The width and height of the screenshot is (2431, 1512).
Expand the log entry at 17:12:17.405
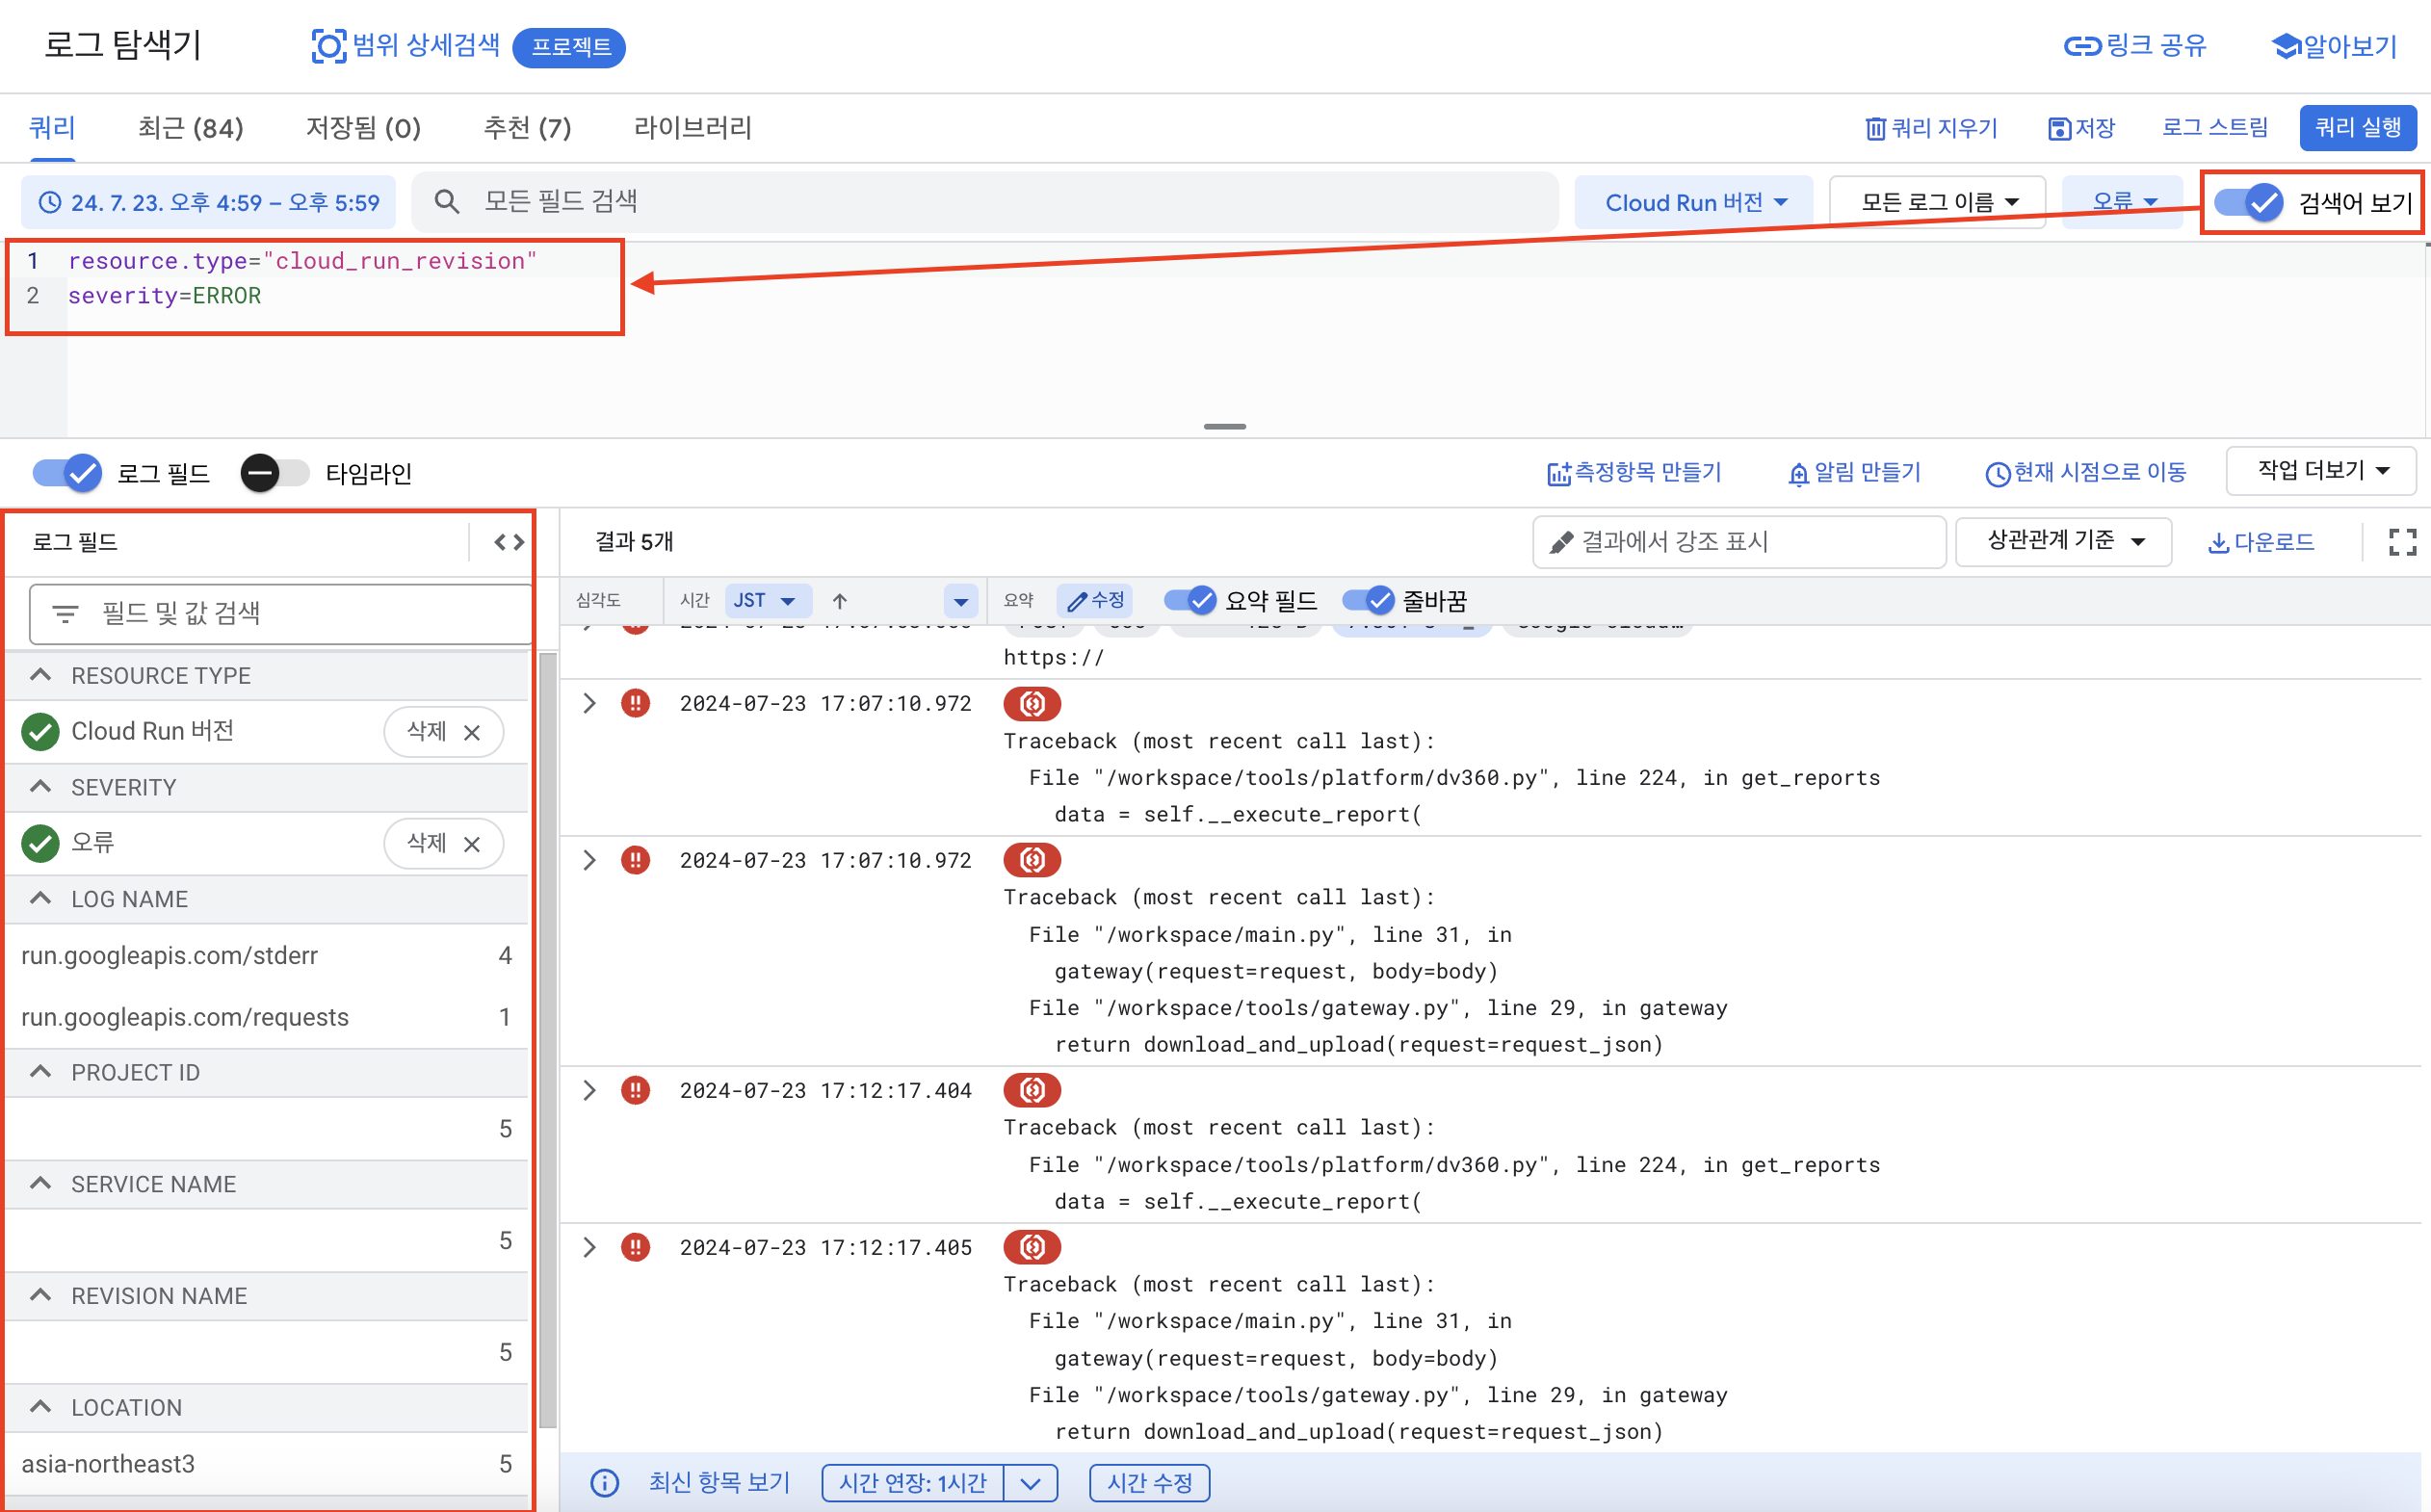(x=589, y=1247)
